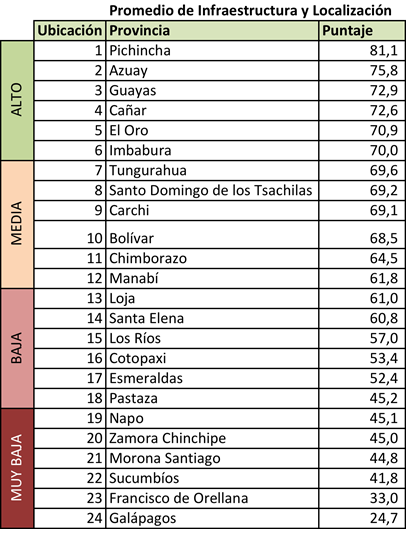Image resolution: width=406 pixels, height=539 pixels.
Task: Select the Pichincha province cell
Action: (x=212, y=51)
